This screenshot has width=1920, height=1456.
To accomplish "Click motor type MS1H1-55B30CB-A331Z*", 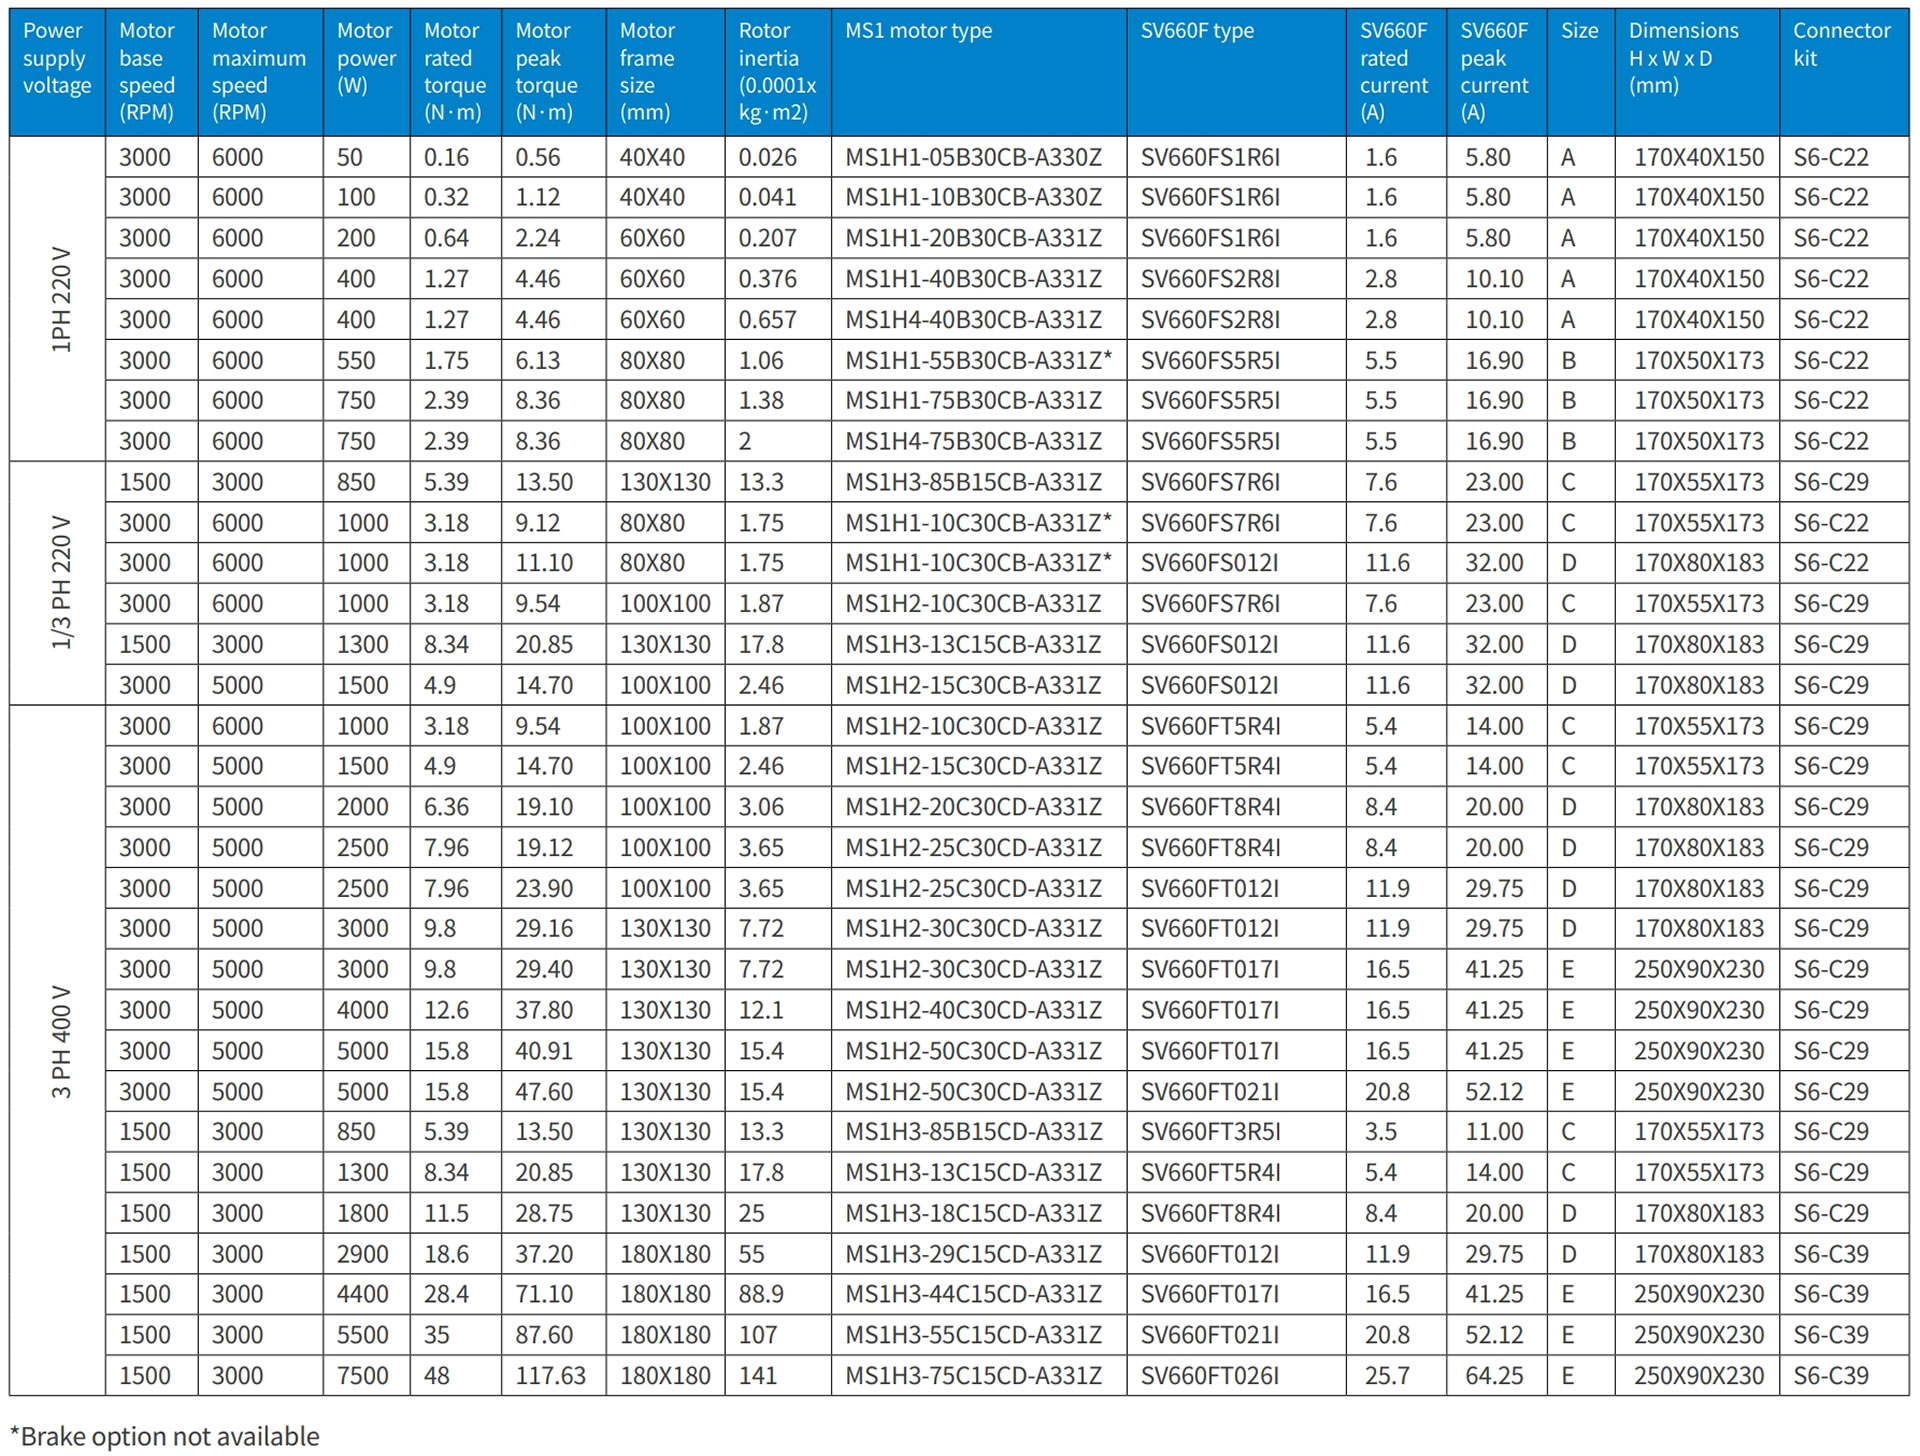I will coord(978,360).
